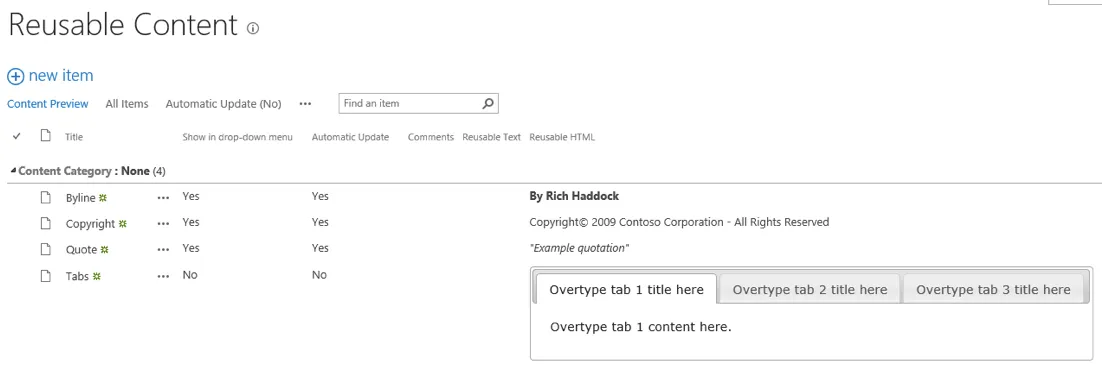
Task: Click the Reusable Content page title
Action: pyautogui.click(x=123, y=25)
